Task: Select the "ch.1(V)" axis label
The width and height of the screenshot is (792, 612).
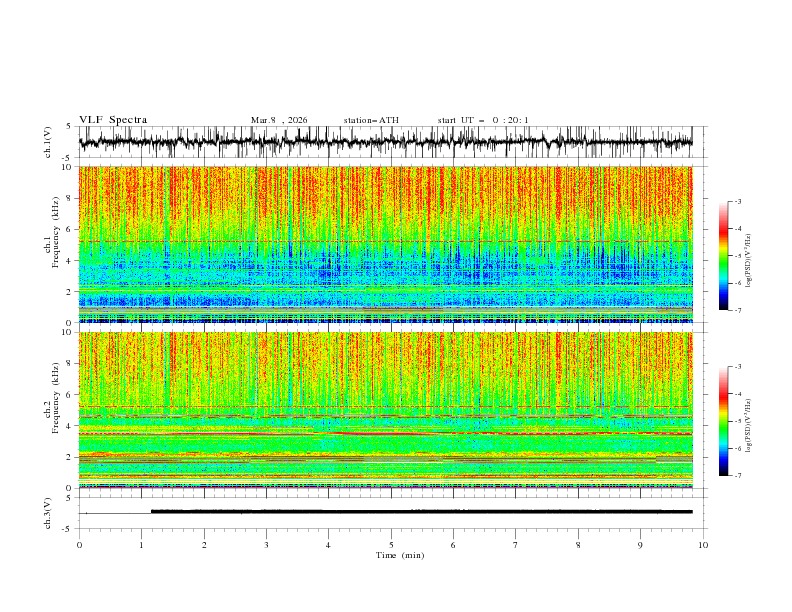Action: [x=48, y=142]
